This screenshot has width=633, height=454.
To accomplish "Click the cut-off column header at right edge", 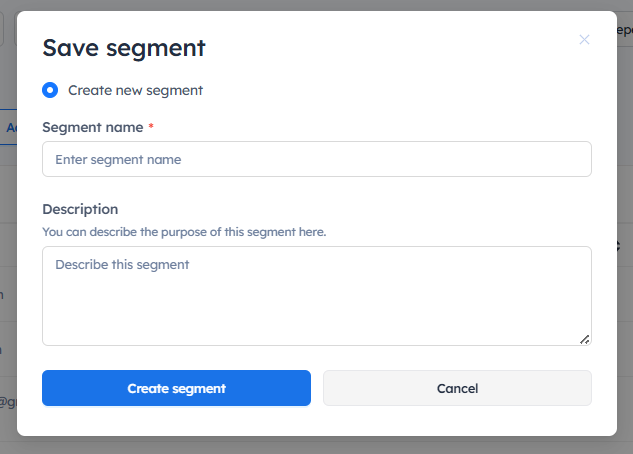I will click(x=625, y=246).
